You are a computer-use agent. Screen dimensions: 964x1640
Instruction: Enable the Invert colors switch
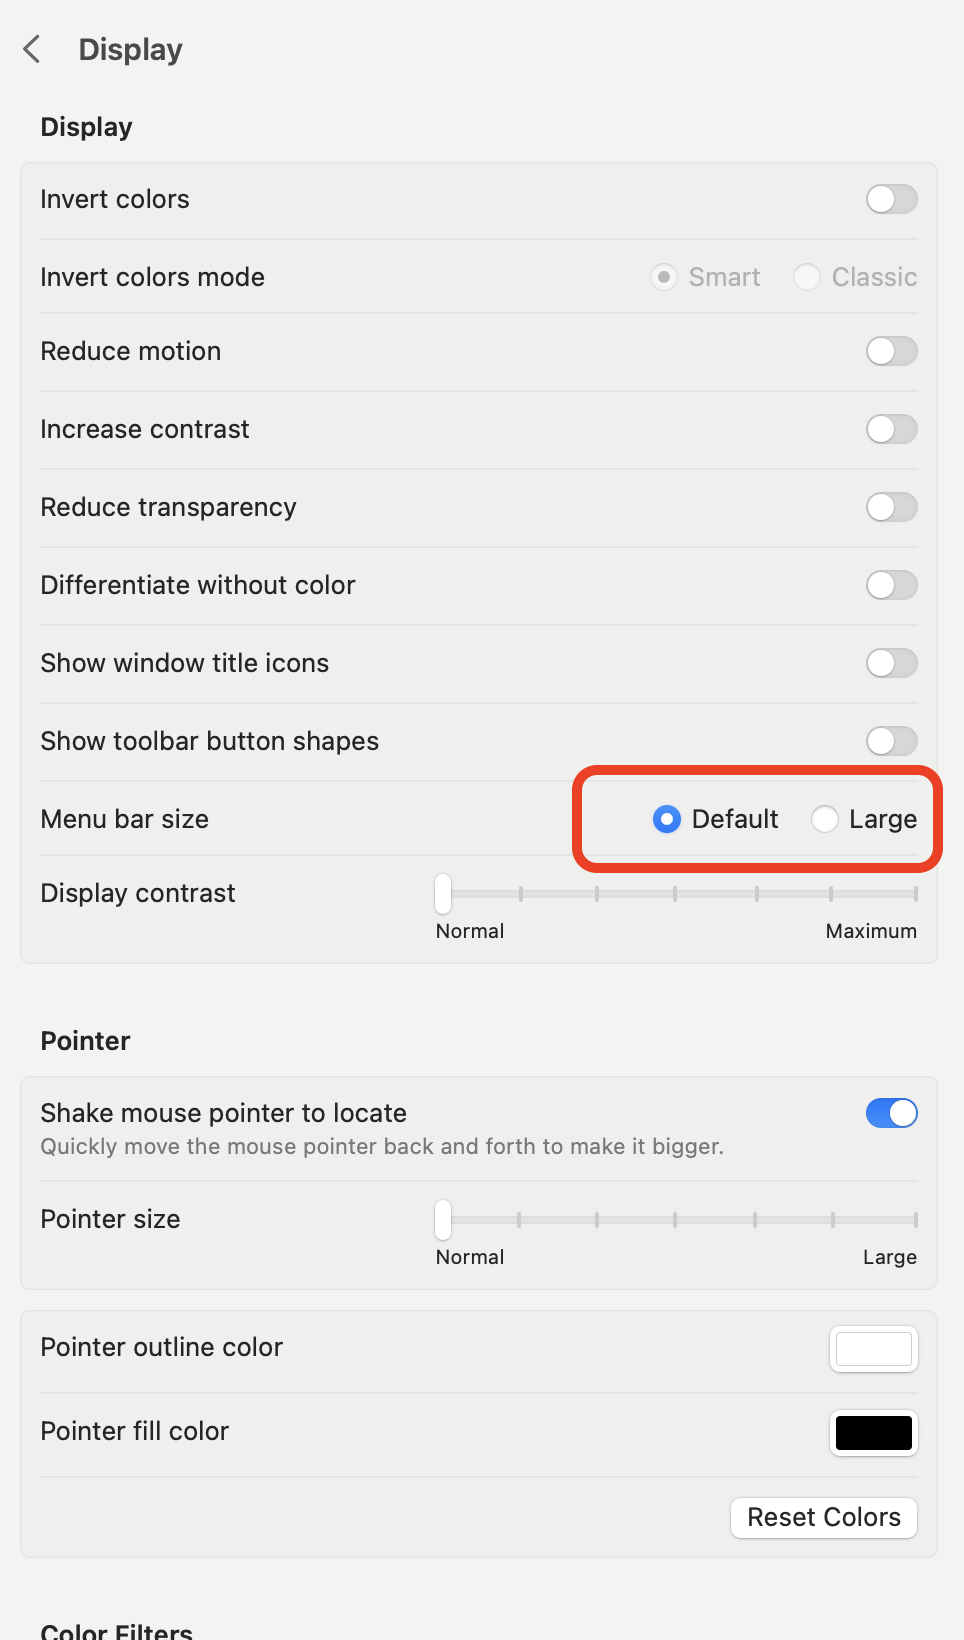coord(890,199)
